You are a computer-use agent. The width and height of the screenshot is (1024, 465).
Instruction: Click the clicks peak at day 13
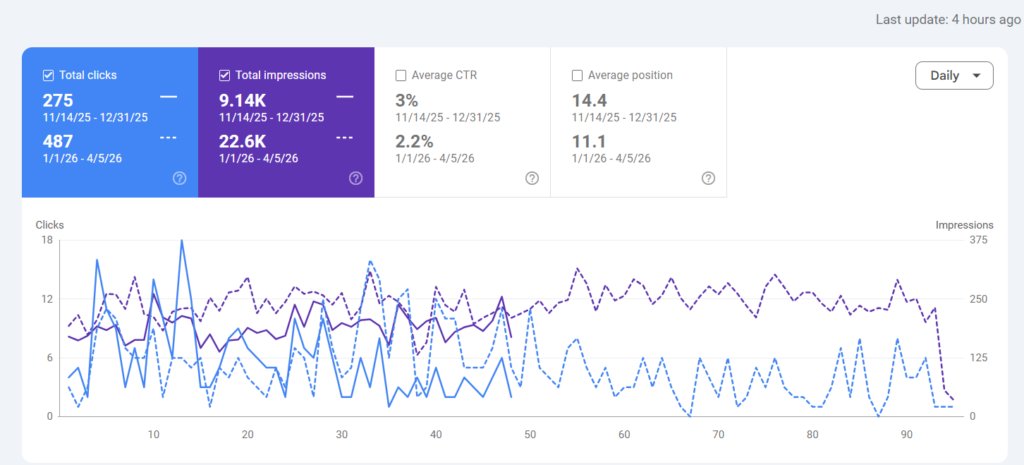182,240
